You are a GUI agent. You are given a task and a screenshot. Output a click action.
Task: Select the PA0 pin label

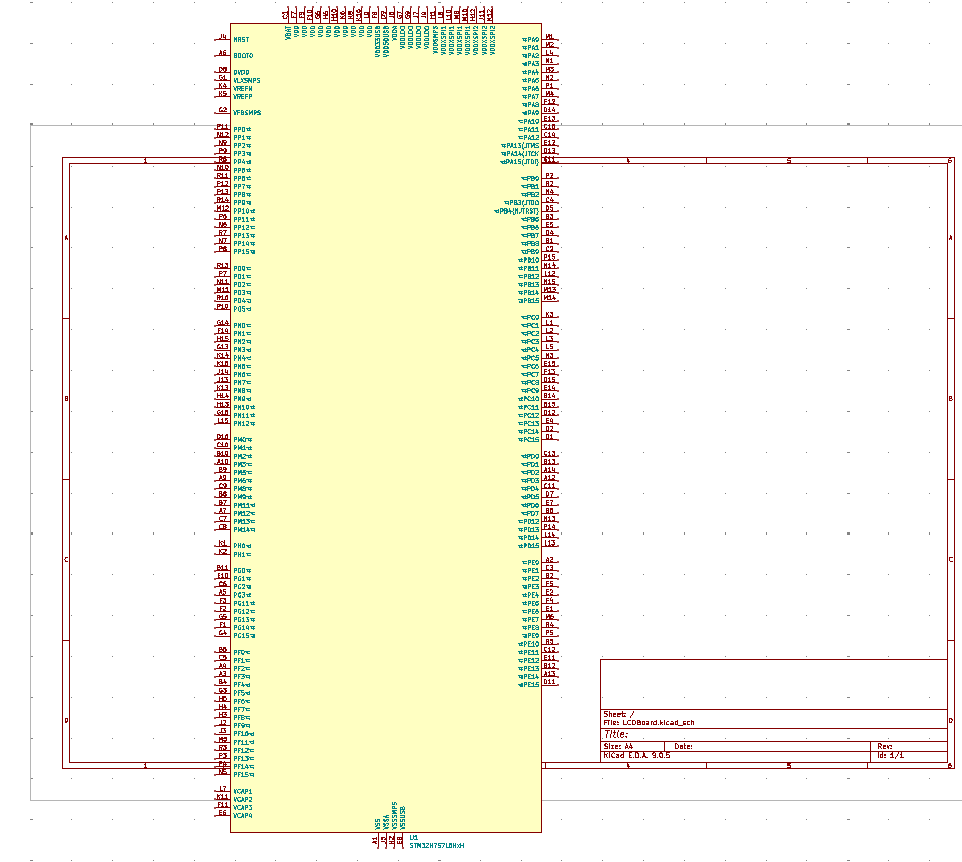[533, 40]
